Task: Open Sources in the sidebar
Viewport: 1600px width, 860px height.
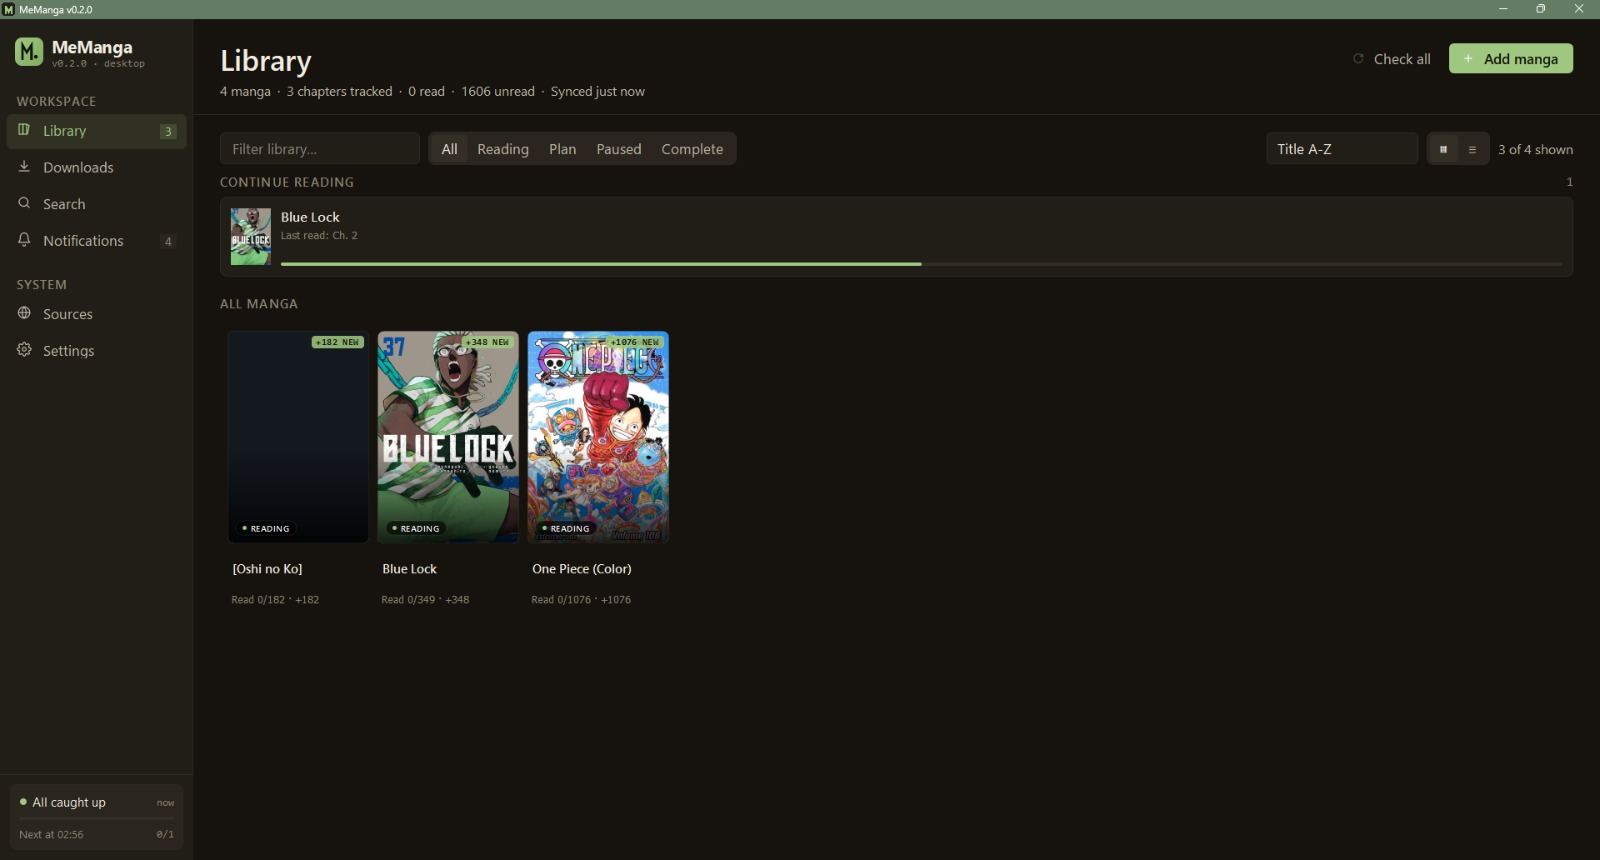Action: (97, 314)
